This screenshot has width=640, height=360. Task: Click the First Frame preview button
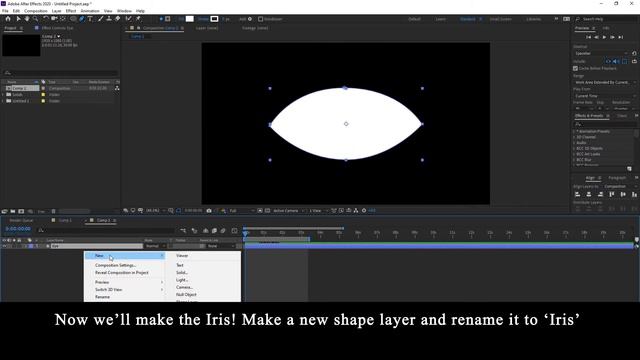tap(589, 37)
